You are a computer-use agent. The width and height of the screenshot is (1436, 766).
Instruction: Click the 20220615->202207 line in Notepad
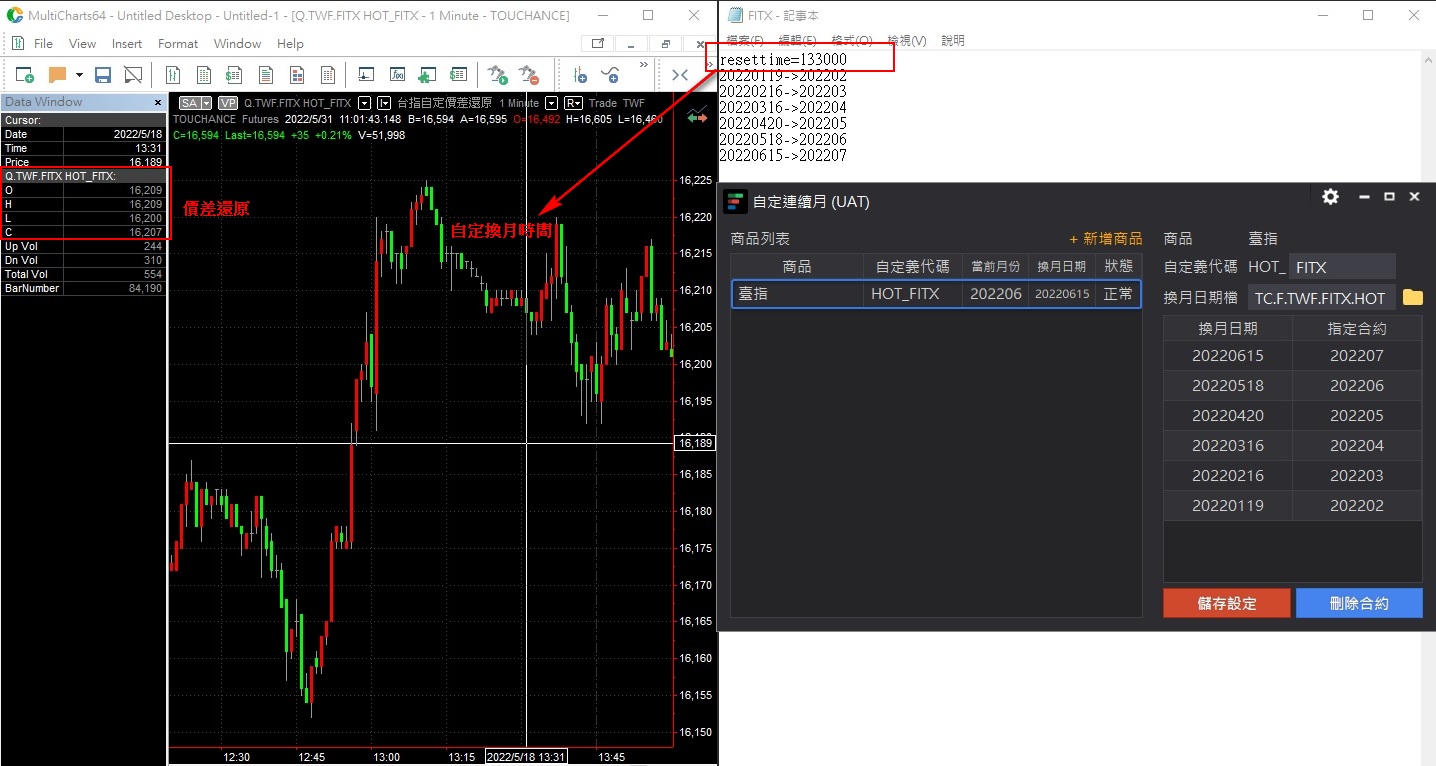783,156
